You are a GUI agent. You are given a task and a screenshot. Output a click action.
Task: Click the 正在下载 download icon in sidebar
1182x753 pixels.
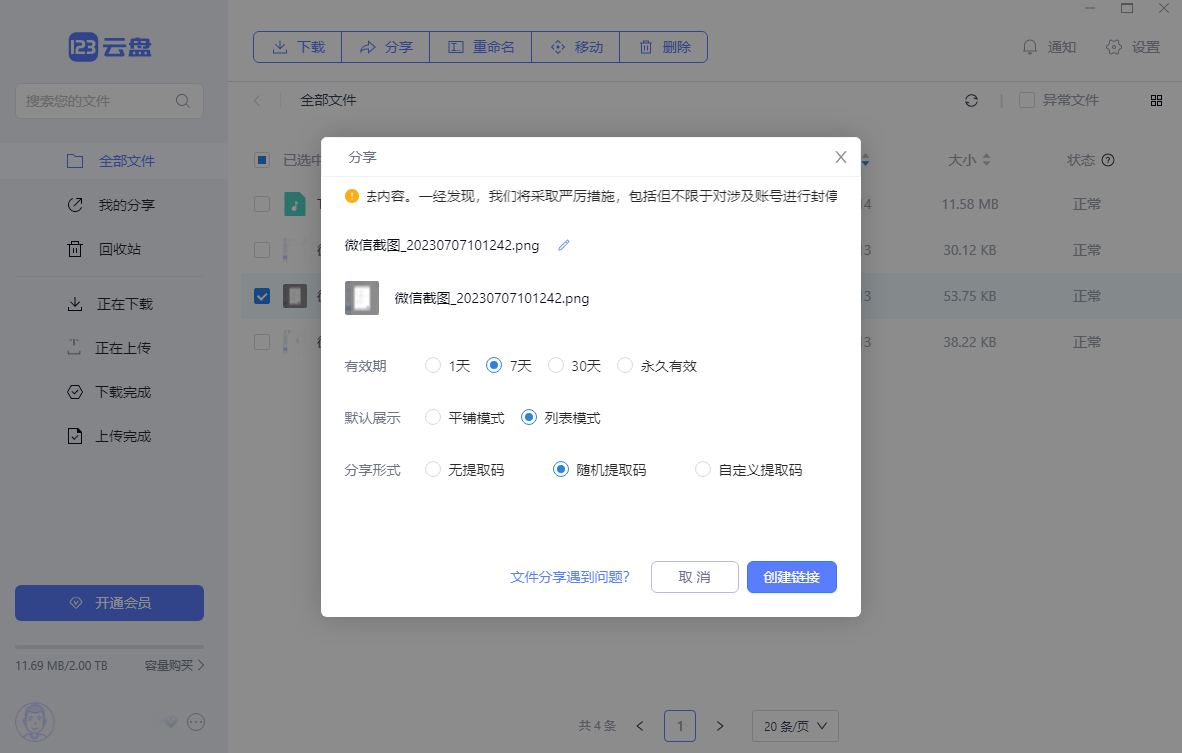[74, 303]
